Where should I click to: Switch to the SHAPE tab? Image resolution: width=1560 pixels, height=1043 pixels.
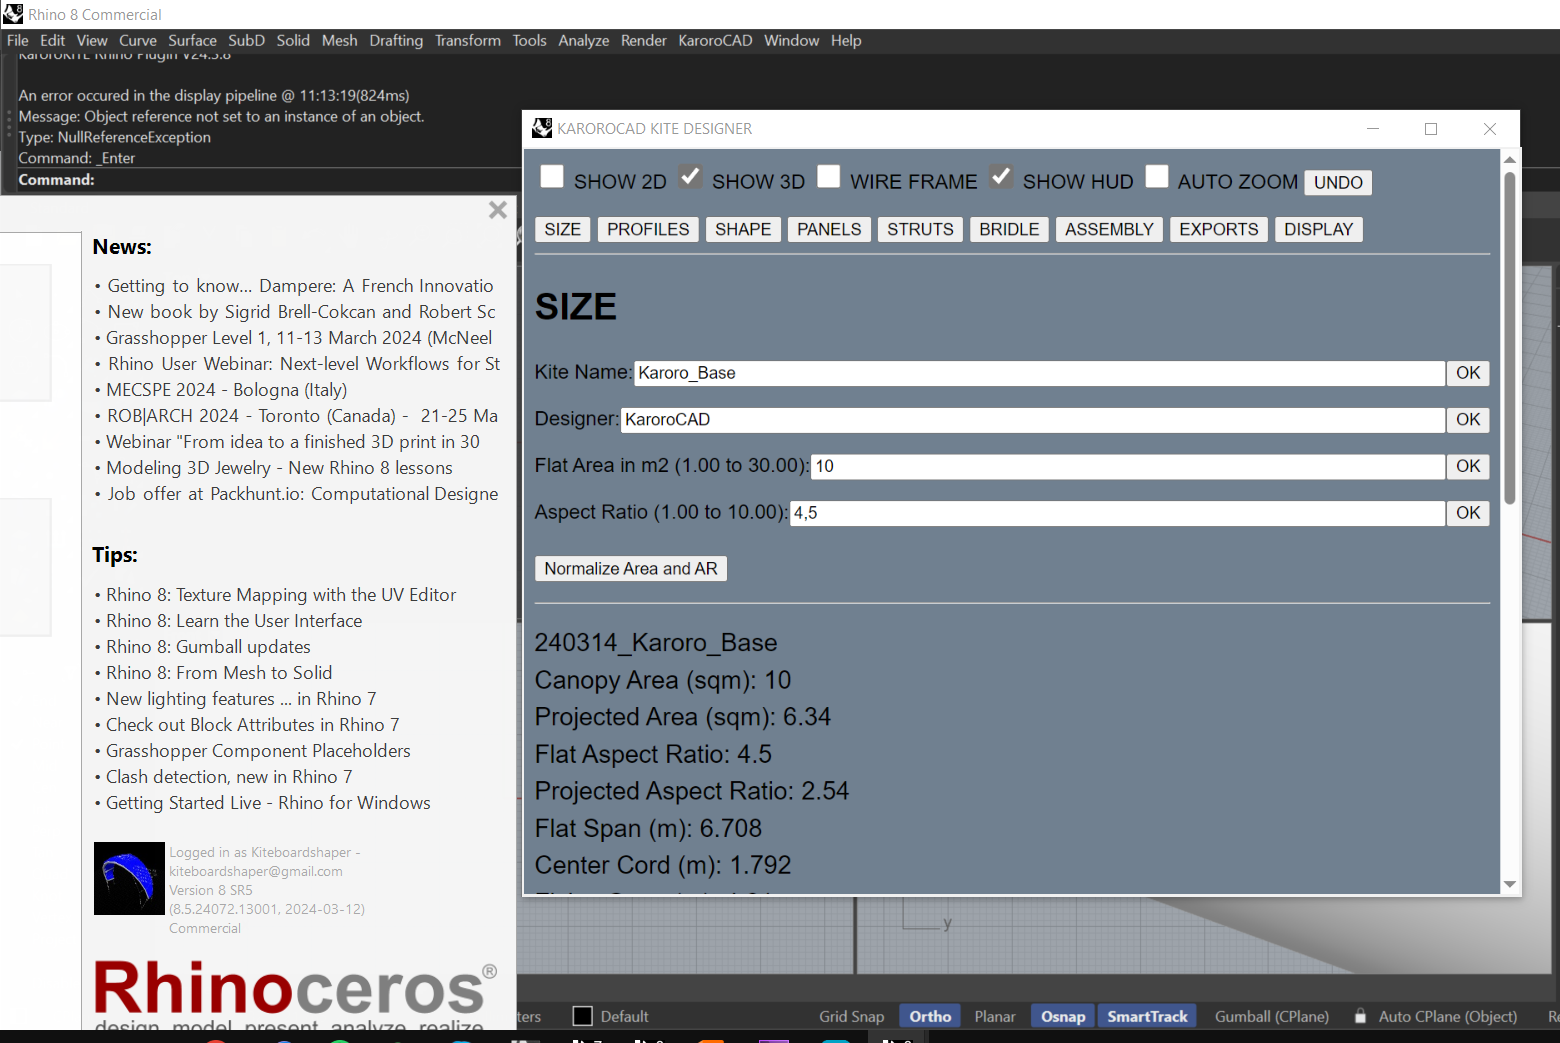click(743, 229)
